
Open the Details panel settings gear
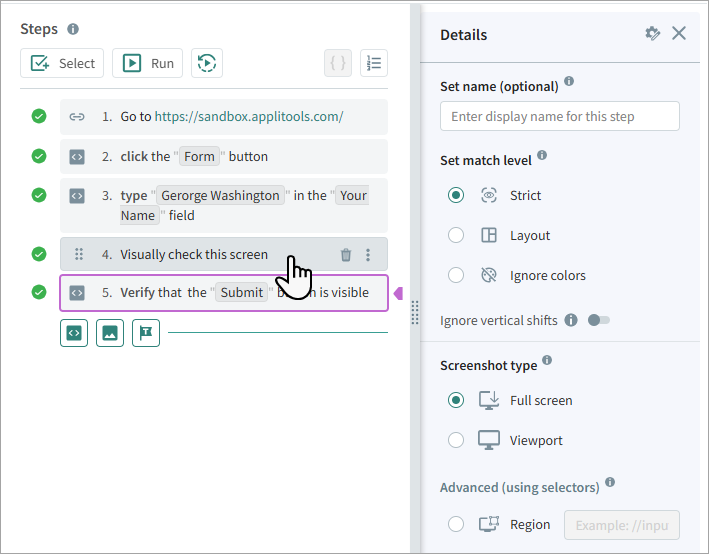(x=653, y=34)
